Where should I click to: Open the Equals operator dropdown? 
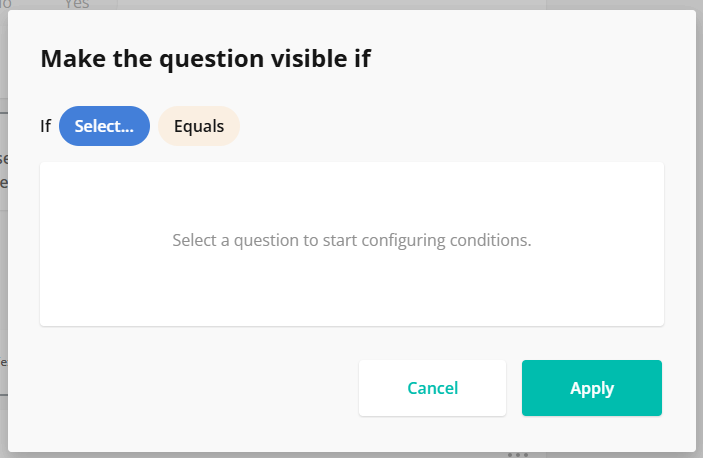(199, 126)
